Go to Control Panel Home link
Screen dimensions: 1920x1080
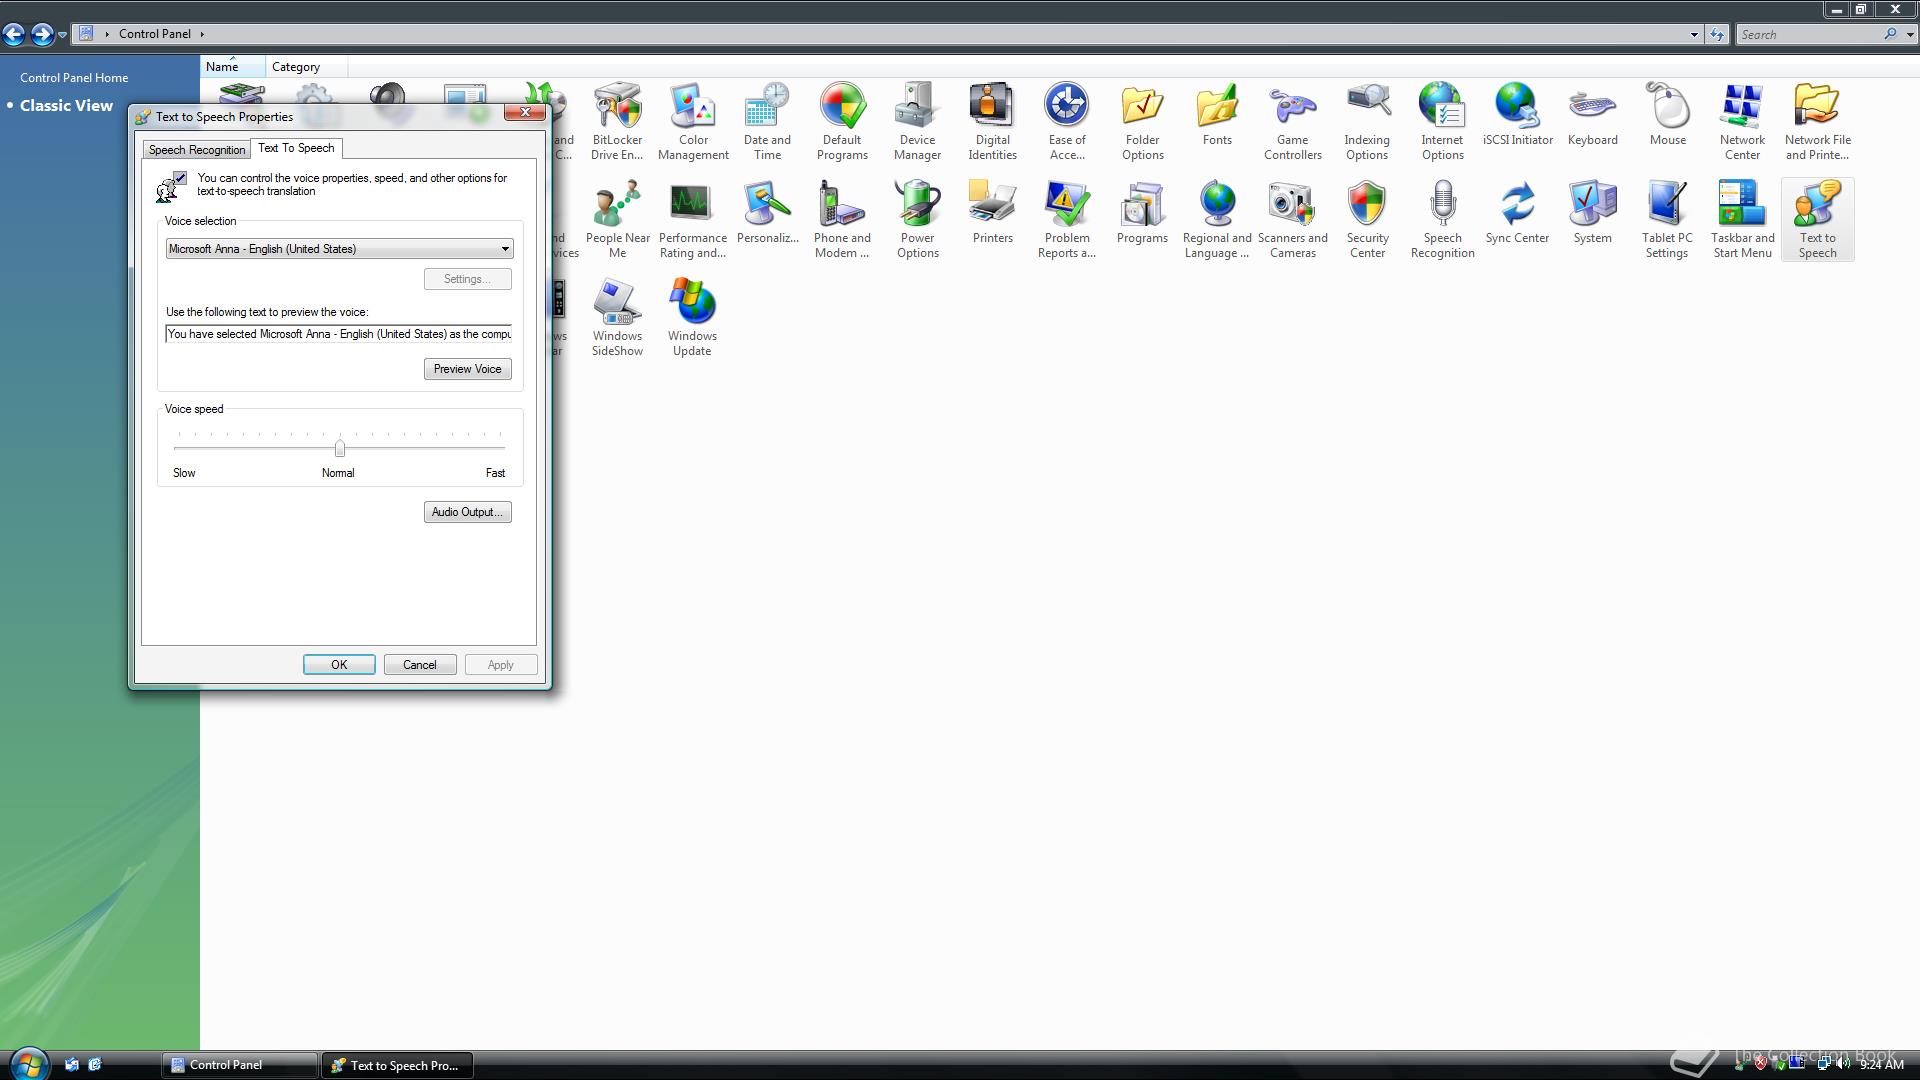pos(74,78)
